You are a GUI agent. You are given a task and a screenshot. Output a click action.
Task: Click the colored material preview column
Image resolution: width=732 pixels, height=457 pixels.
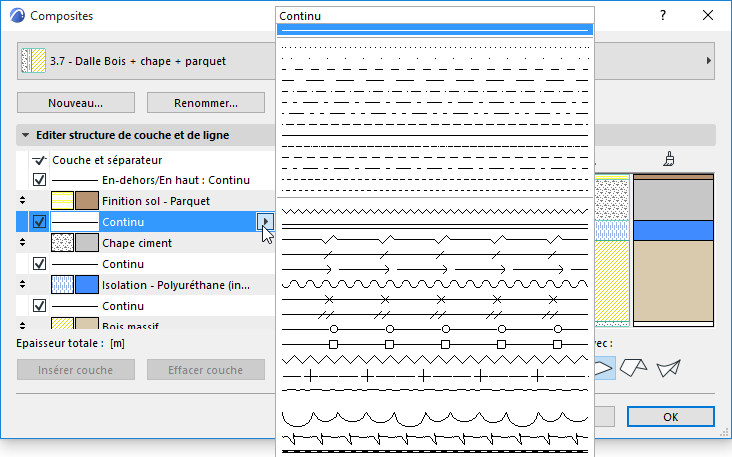(673, 250)
